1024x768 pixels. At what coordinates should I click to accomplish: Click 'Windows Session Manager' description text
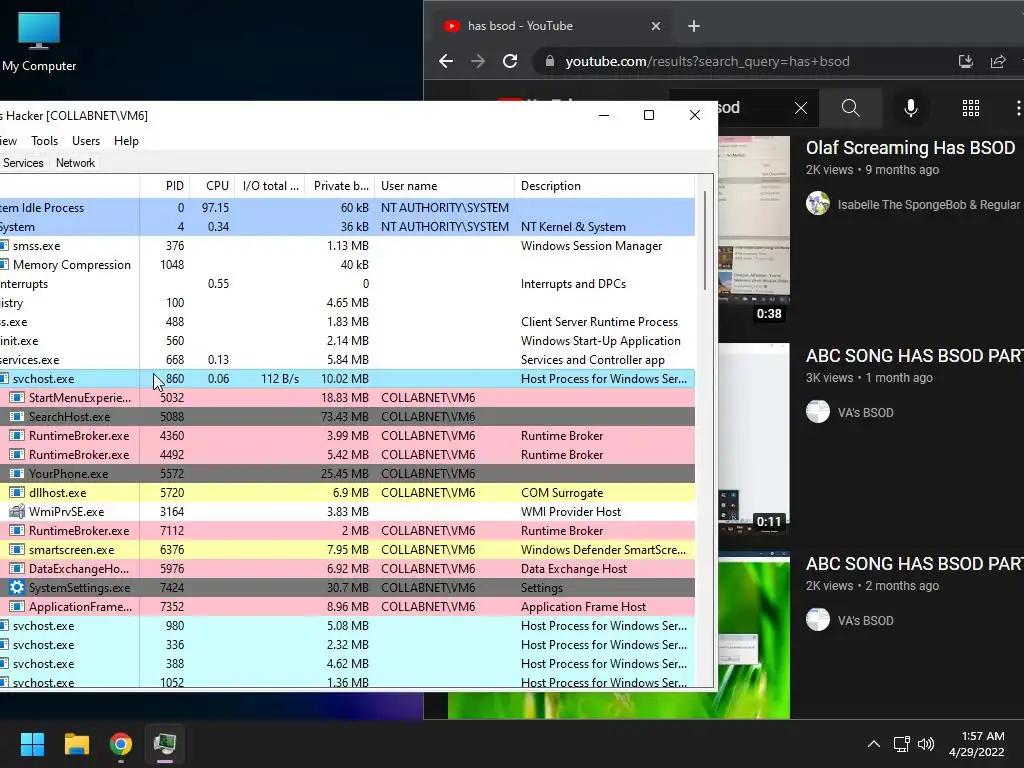click(x=591, y=246)
